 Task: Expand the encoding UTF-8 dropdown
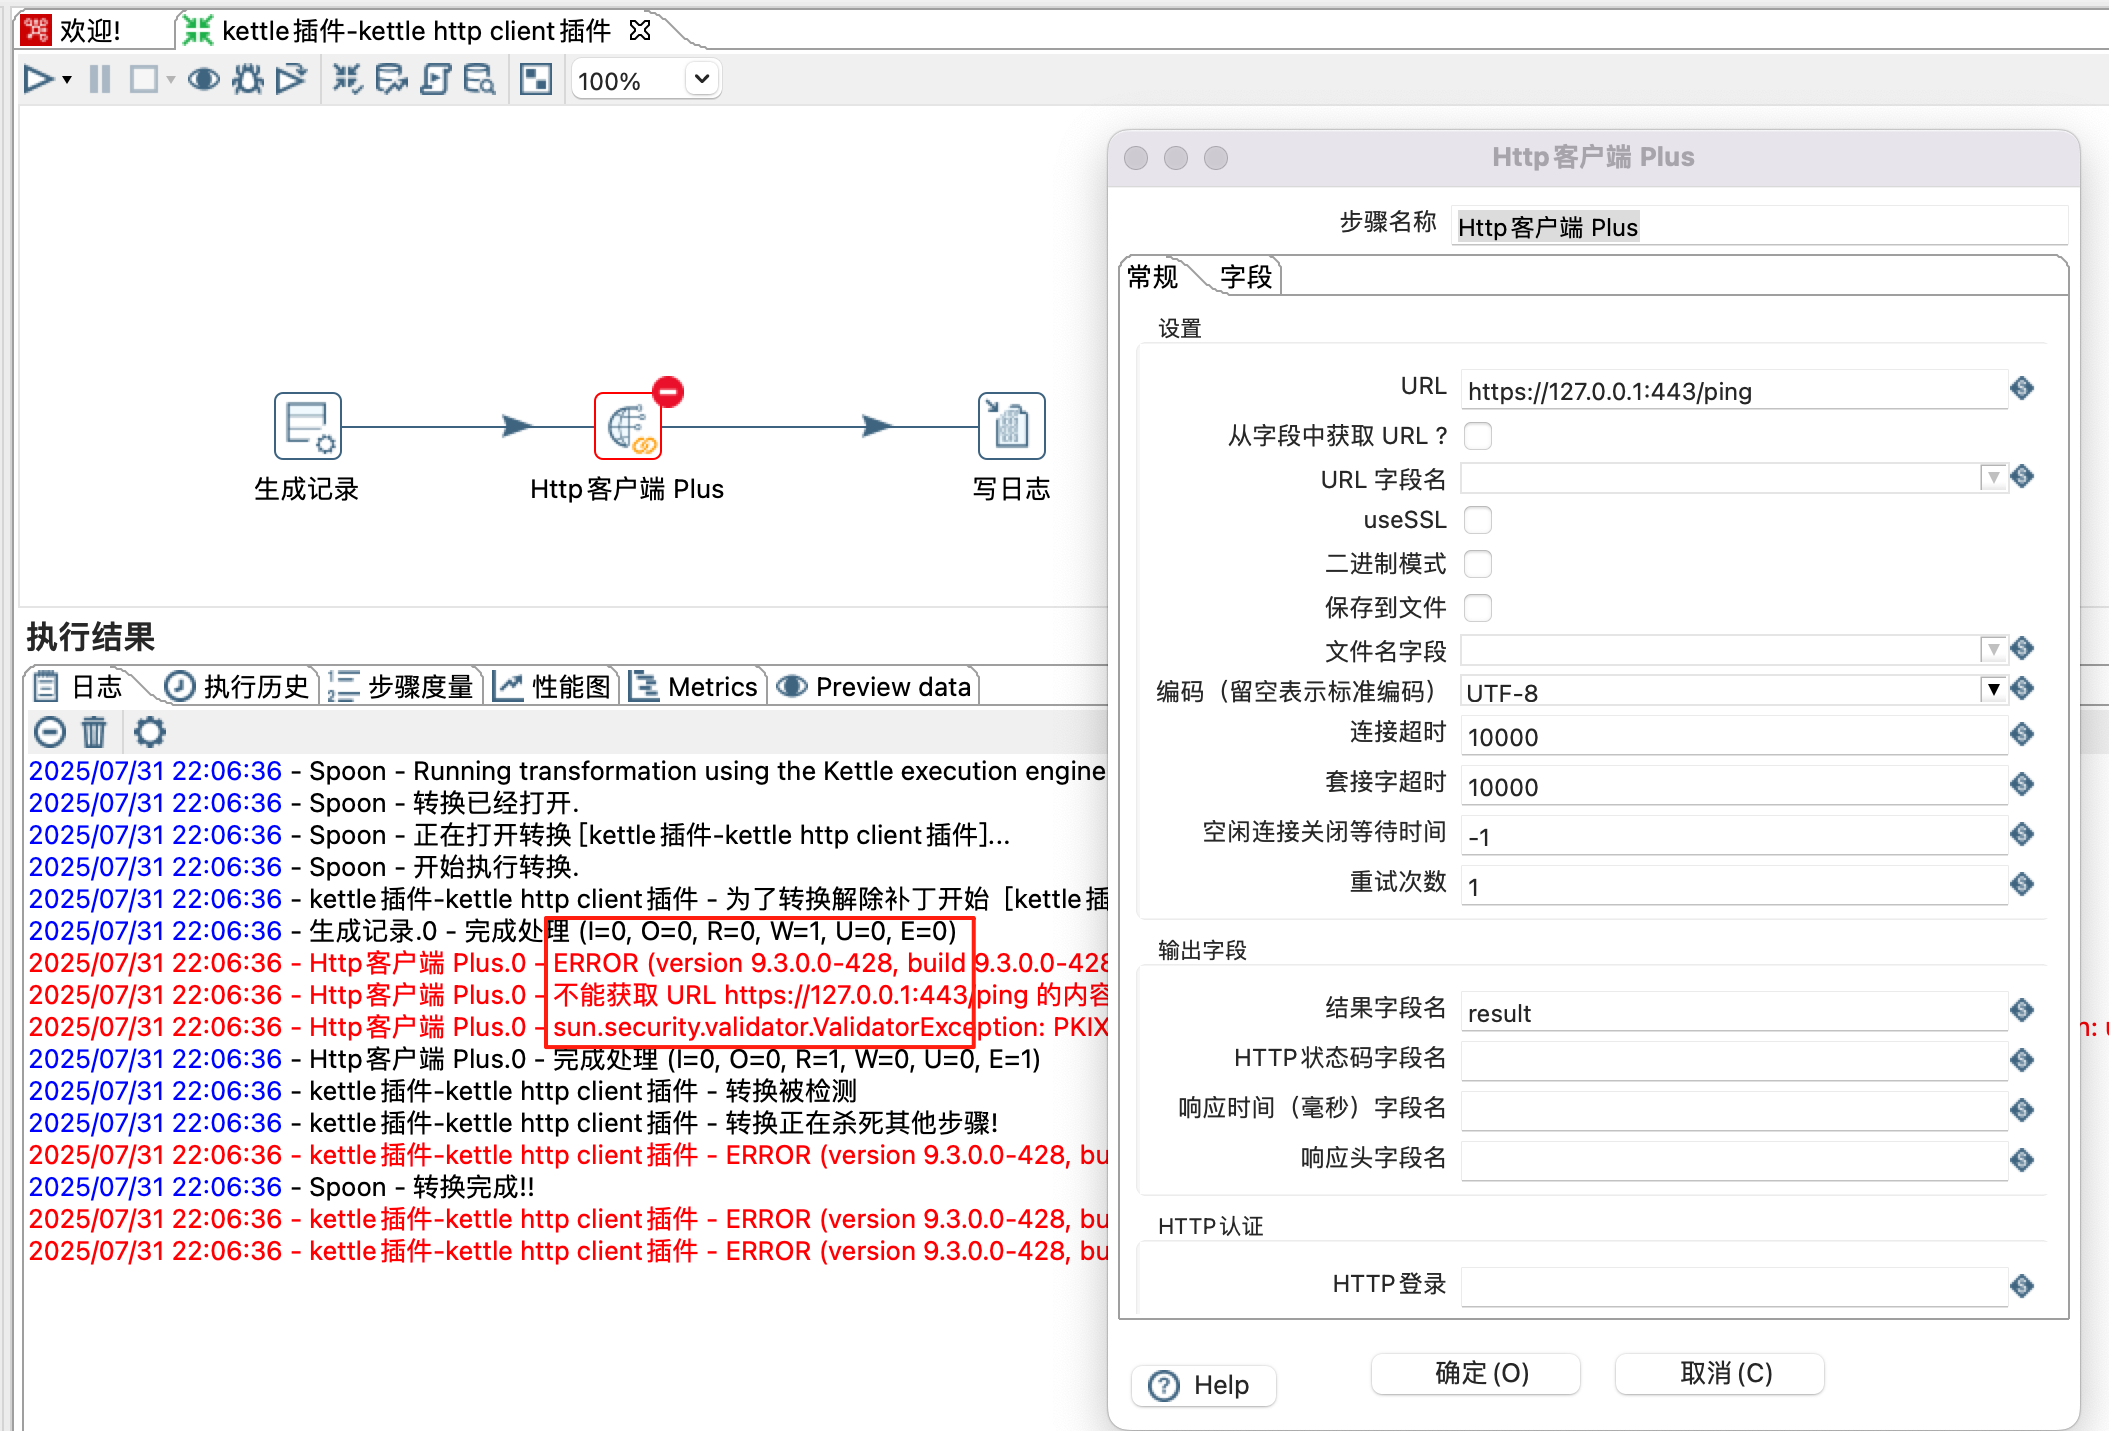click(1993, 689)
